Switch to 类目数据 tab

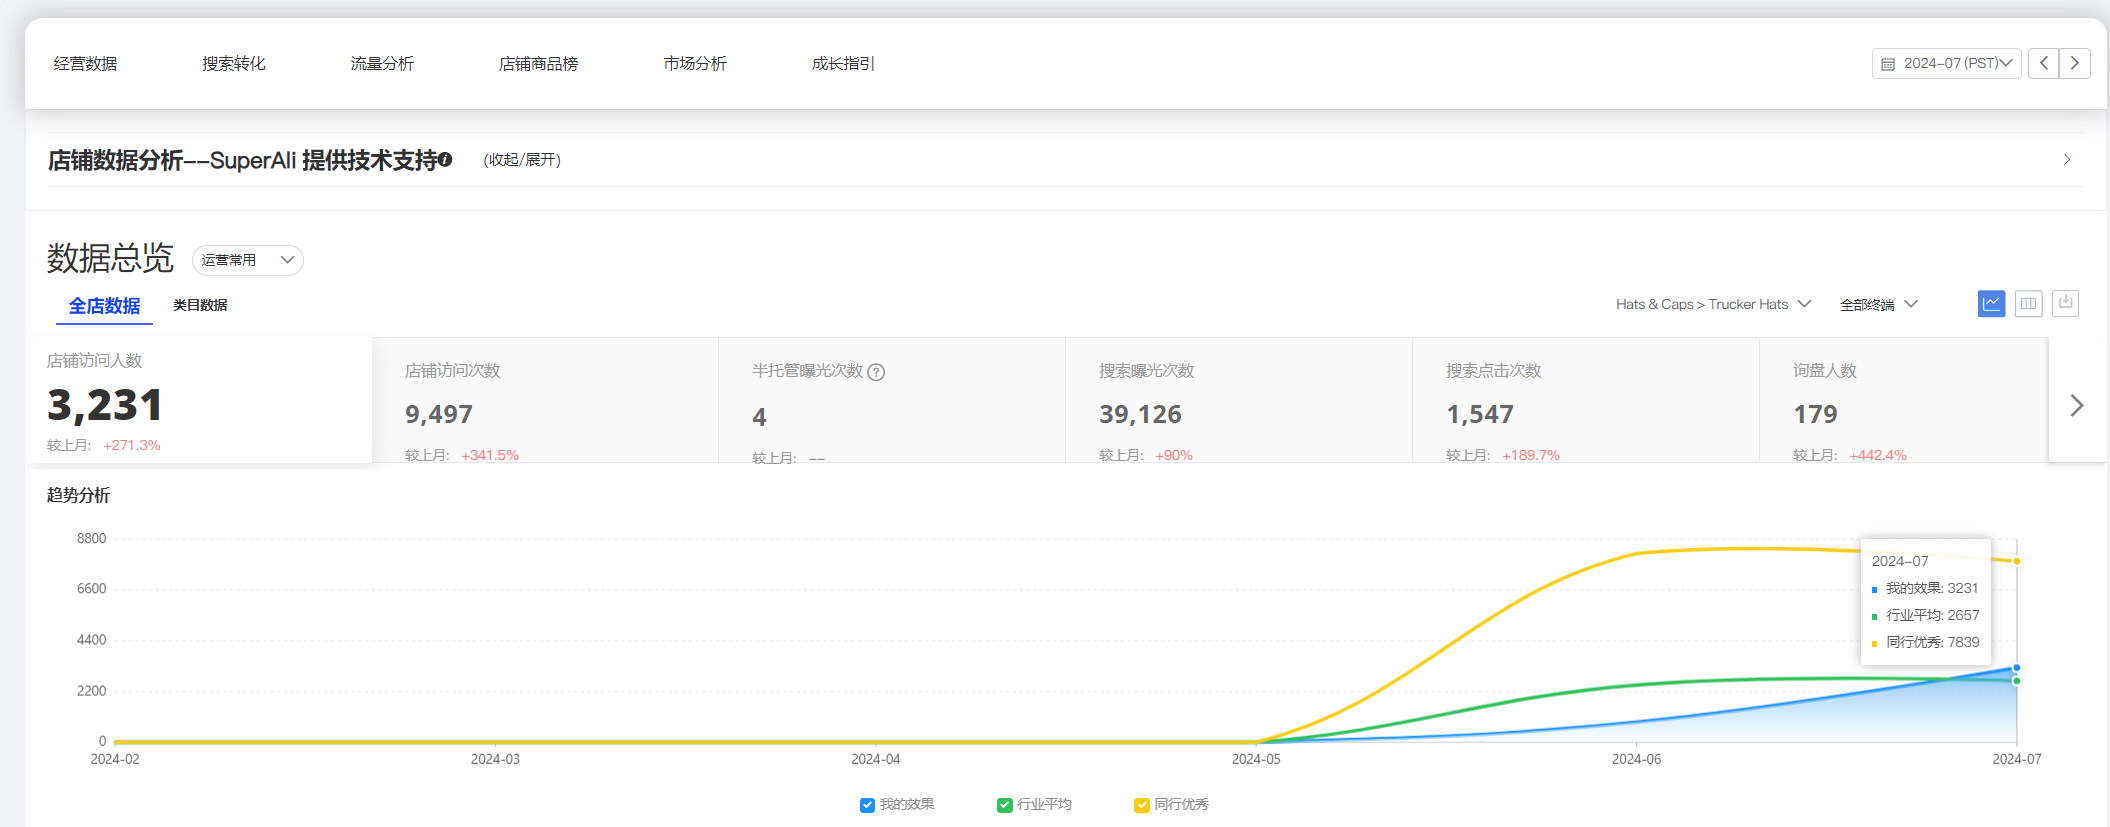coord(200,305)
